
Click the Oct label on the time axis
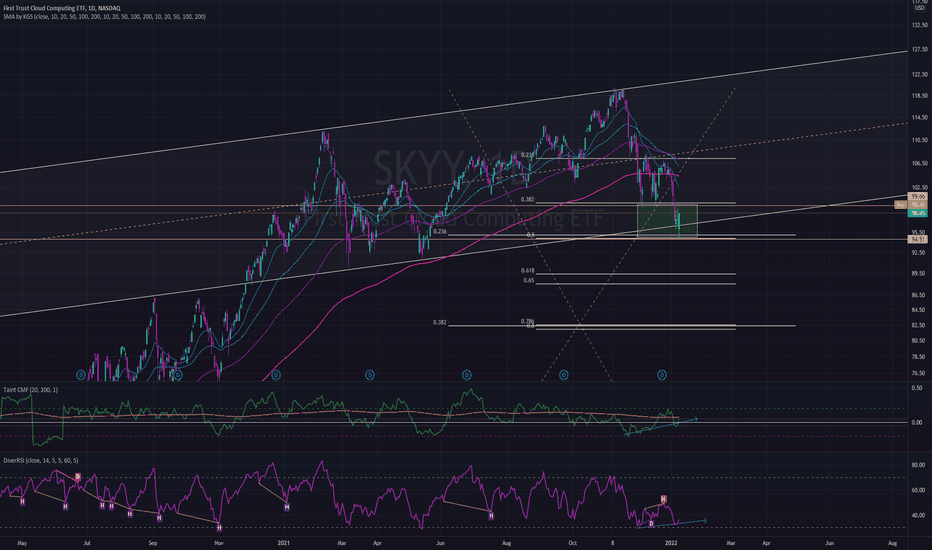tap(572, 543)
